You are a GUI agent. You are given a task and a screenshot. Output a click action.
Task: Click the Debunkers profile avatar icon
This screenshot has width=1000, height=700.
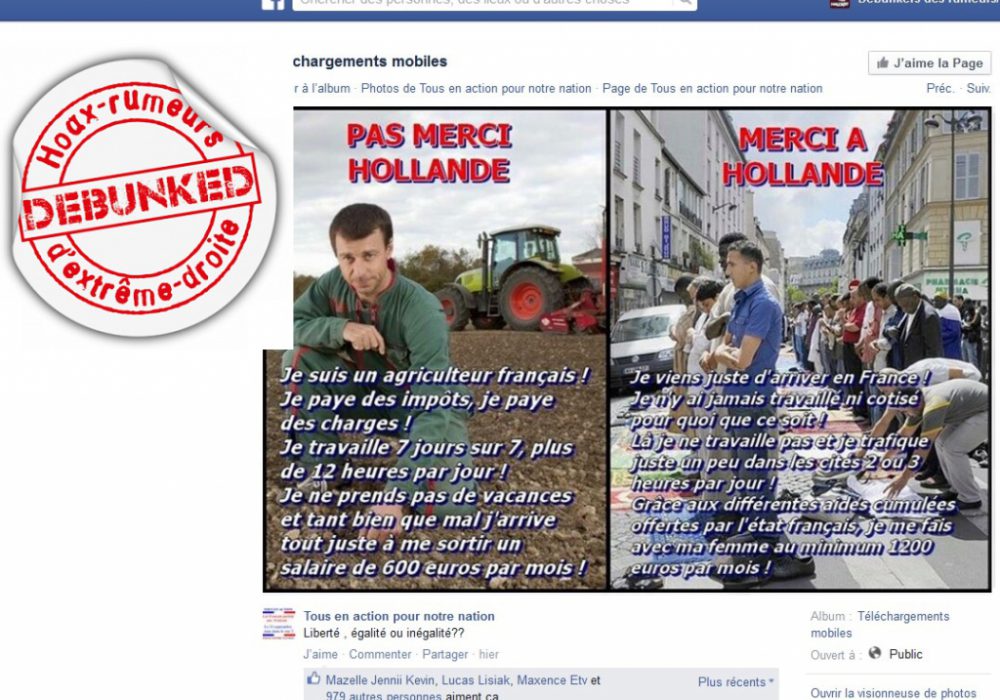839,3
